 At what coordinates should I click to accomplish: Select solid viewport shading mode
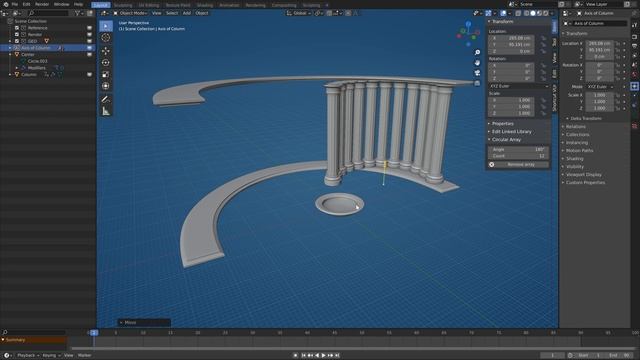[533, 13]
